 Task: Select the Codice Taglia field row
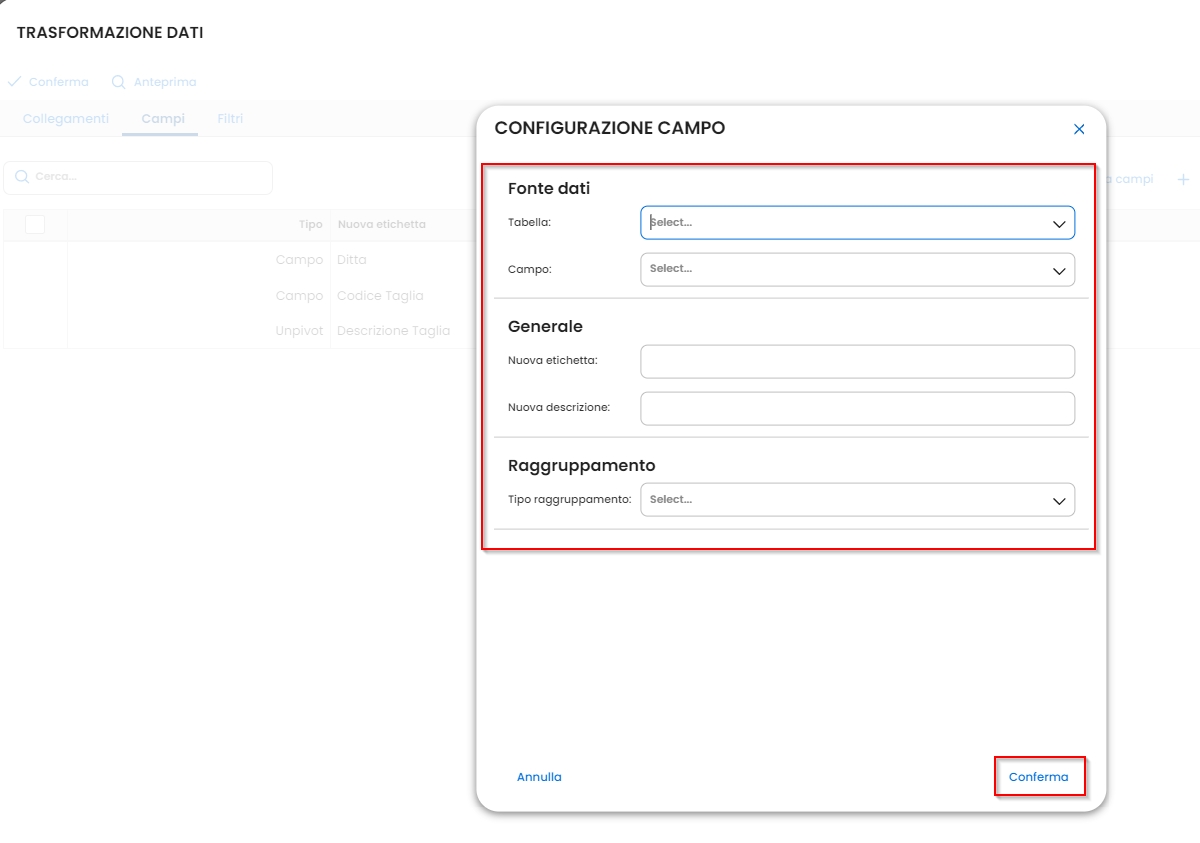[x=380, y=296]
